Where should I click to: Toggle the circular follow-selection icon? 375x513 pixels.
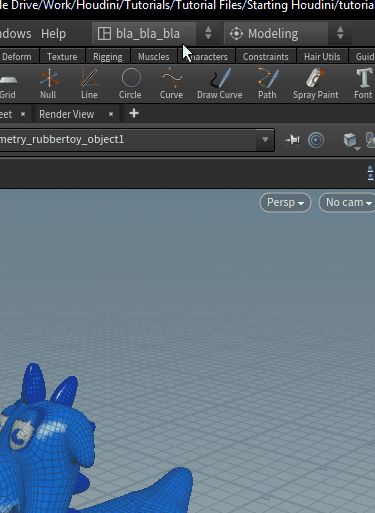[x=316, y=140]
